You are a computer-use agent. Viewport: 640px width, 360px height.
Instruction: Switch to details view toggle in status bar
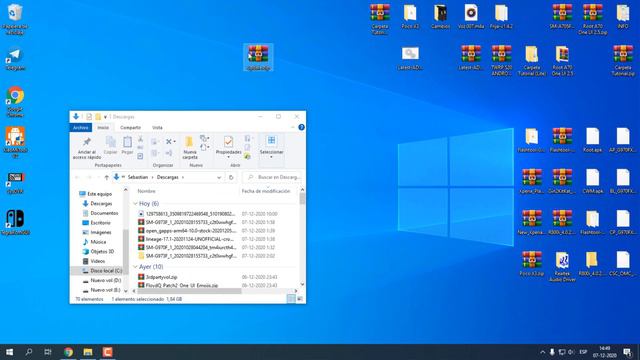tap(291, 299)
